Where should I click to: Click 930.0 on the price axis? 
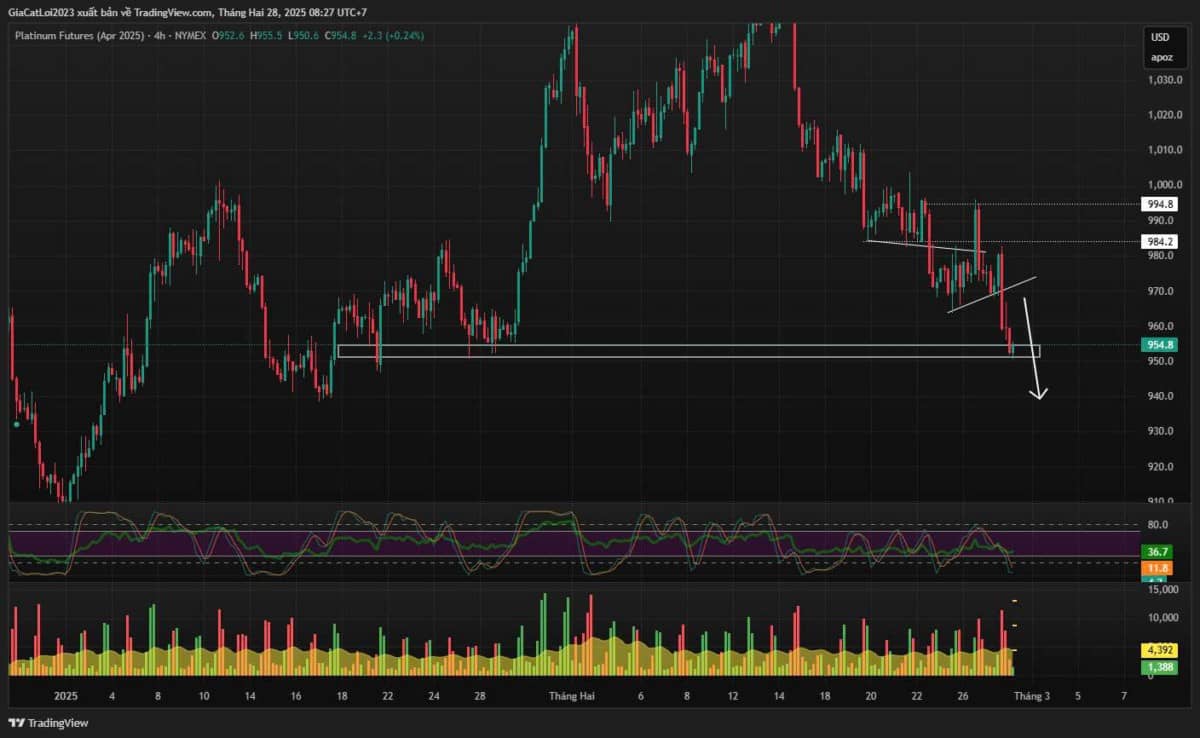coord(1160,431)
